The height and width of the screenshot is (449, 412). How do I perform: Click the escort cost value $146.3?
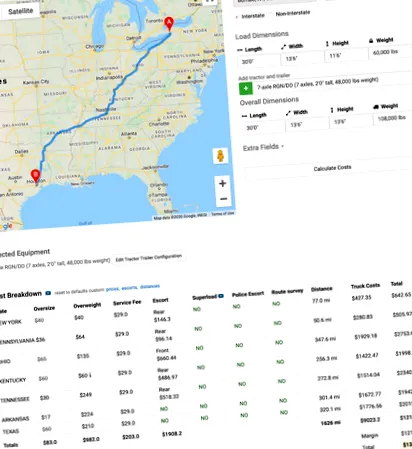pos(162,319)
